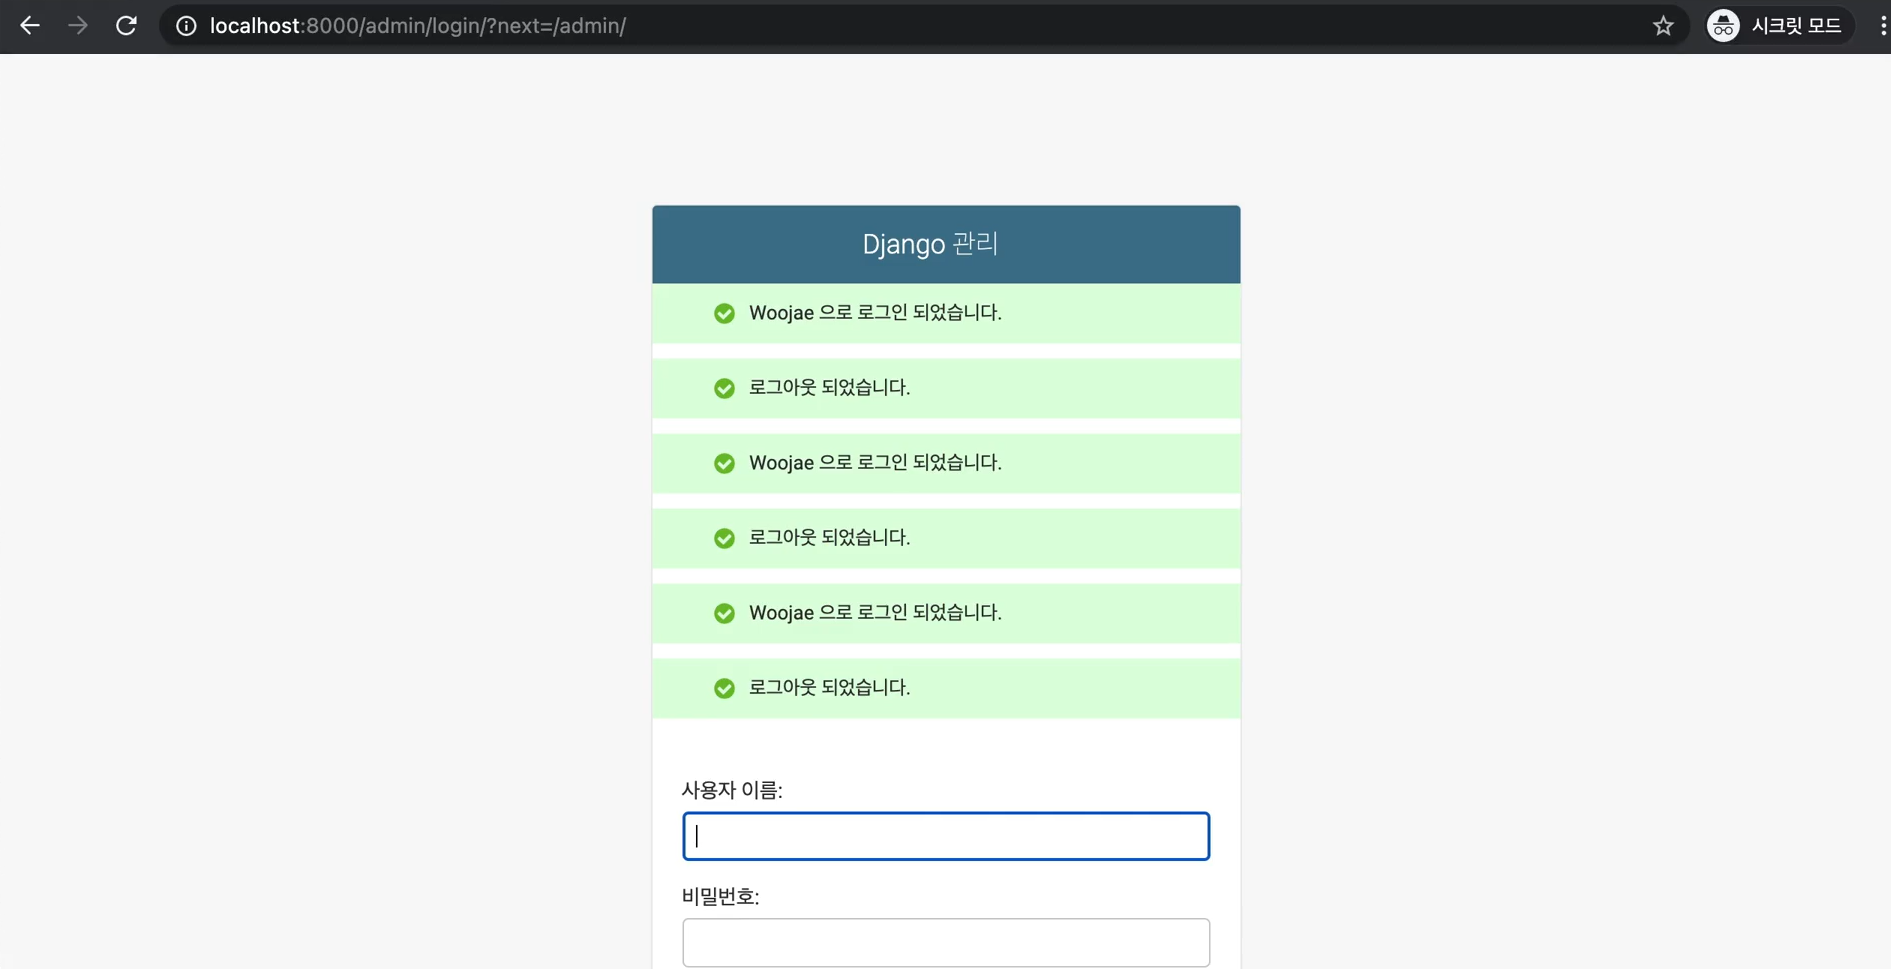Open the browser three-dot menu
The height and width of the screenshot is (969, 1891).
point(1882,26)
